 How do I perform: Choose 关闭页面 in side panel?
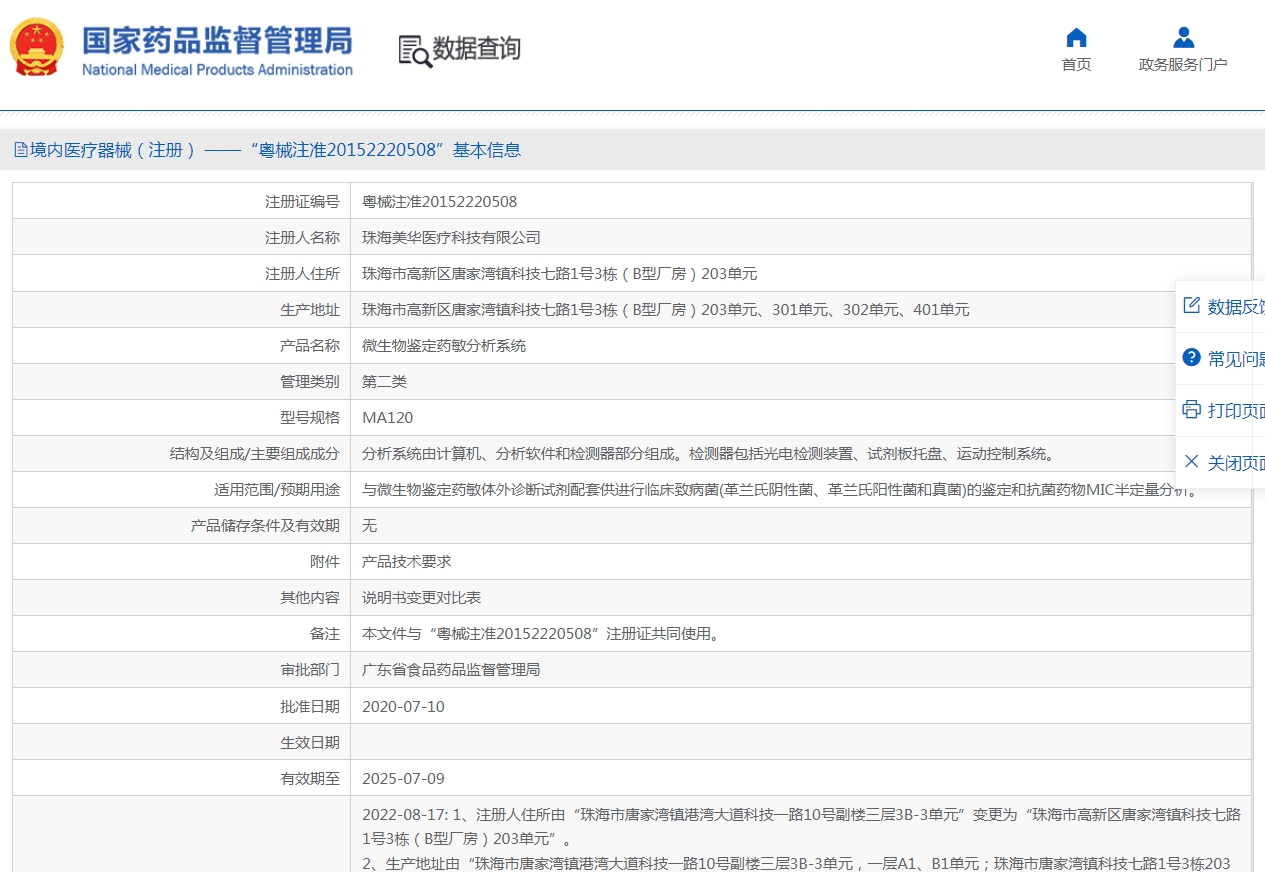click(x=1236, y=463)
